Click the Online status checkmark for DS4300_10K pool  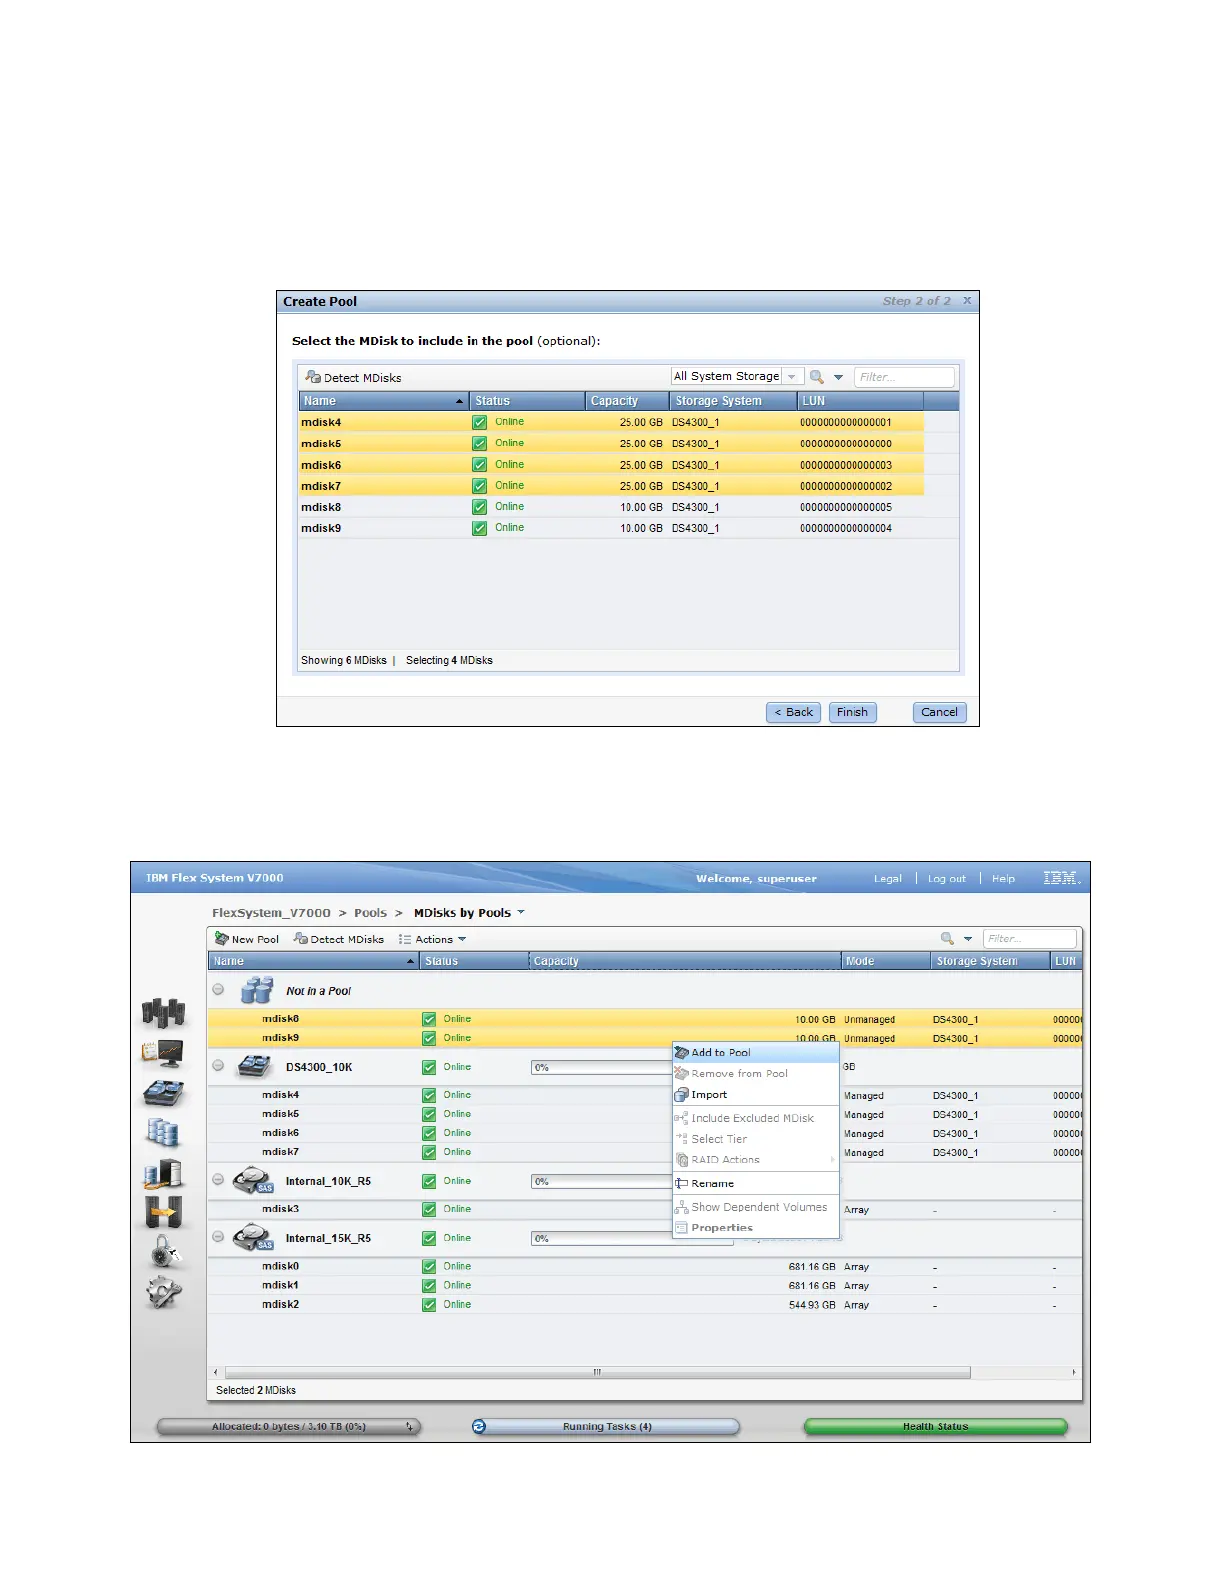429,1067
